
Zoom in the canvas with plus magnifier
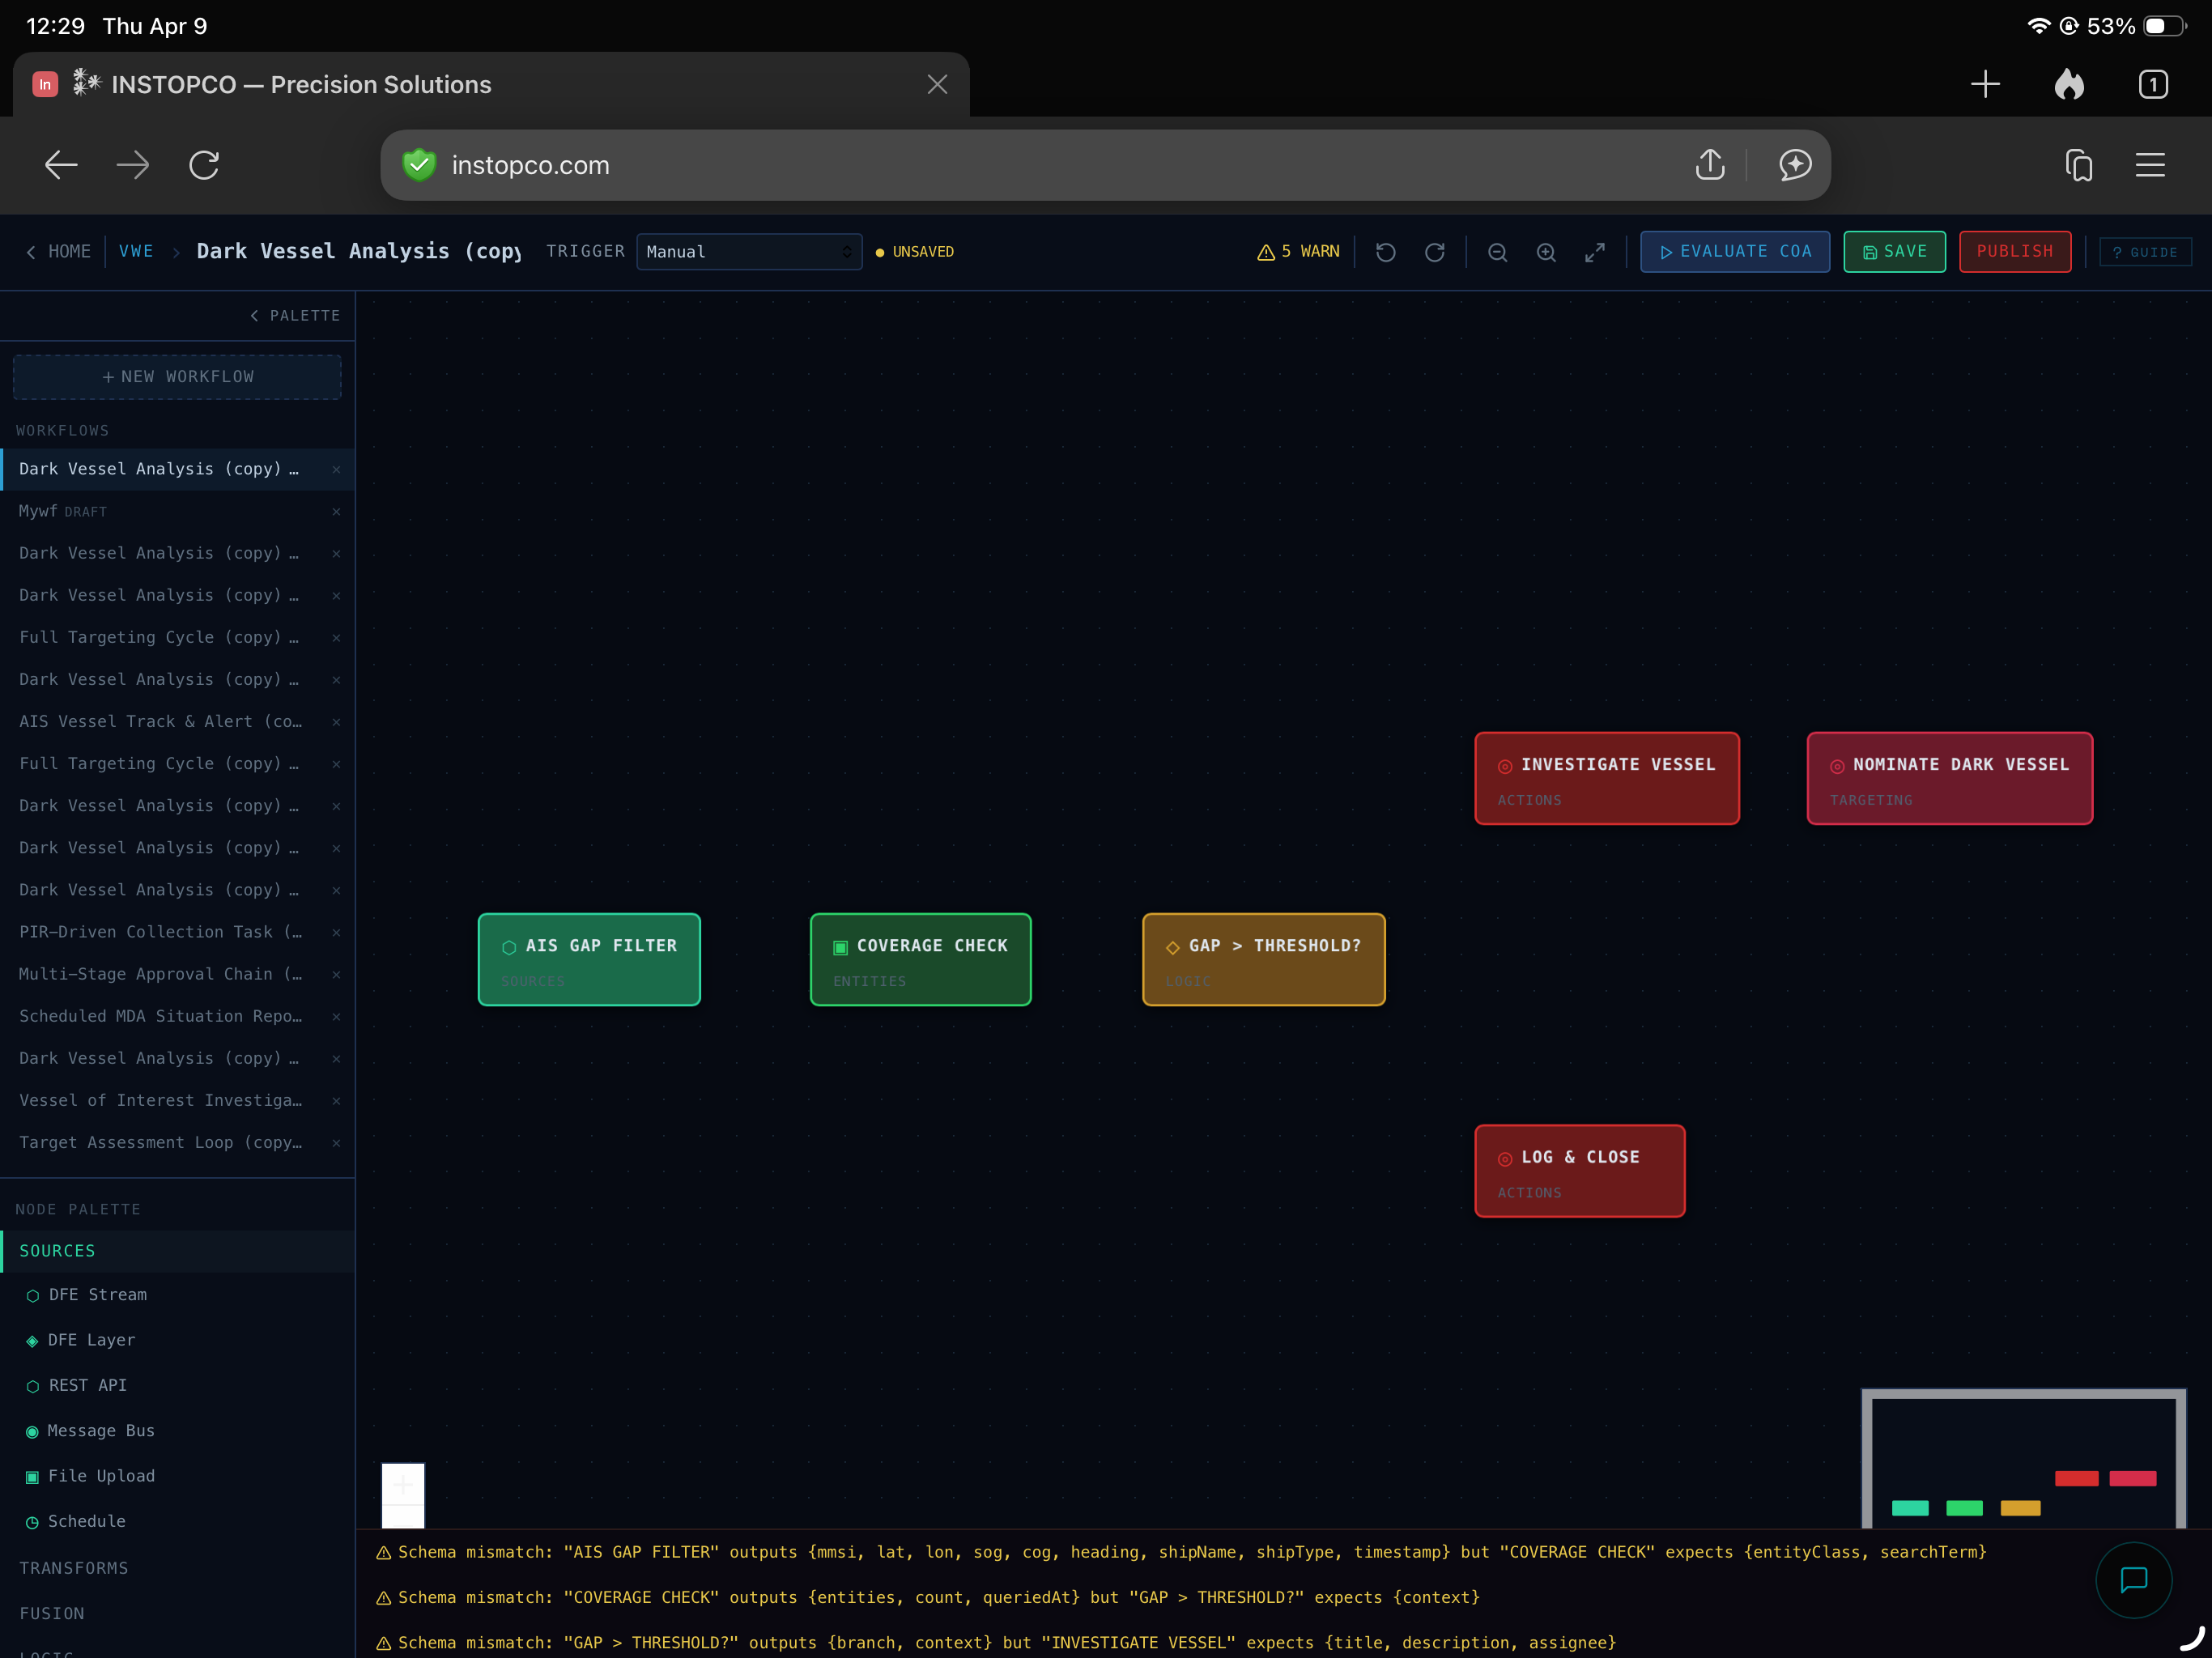coord(1546,252)
